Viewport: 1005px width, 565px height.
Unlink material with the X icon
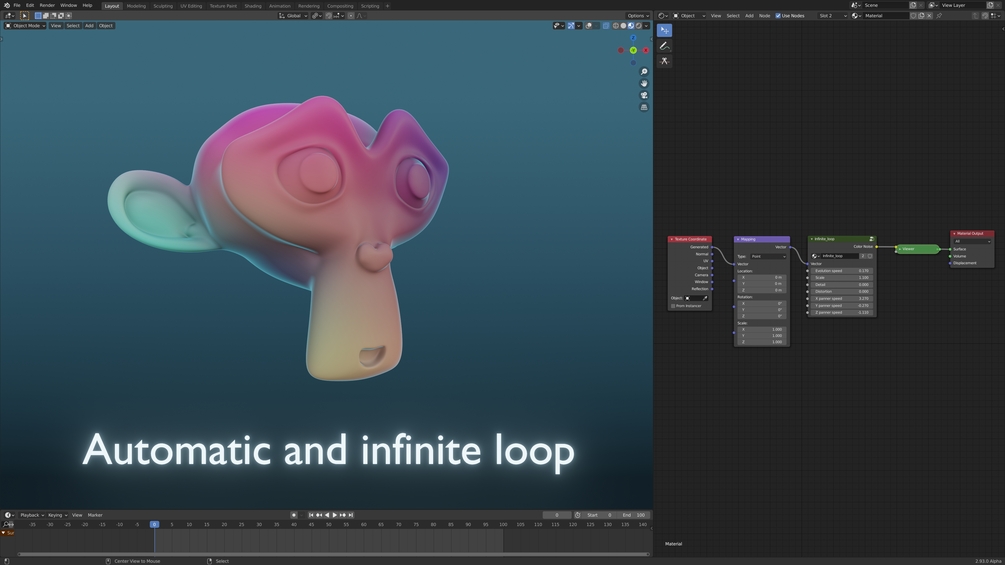(x=929, y=15)
